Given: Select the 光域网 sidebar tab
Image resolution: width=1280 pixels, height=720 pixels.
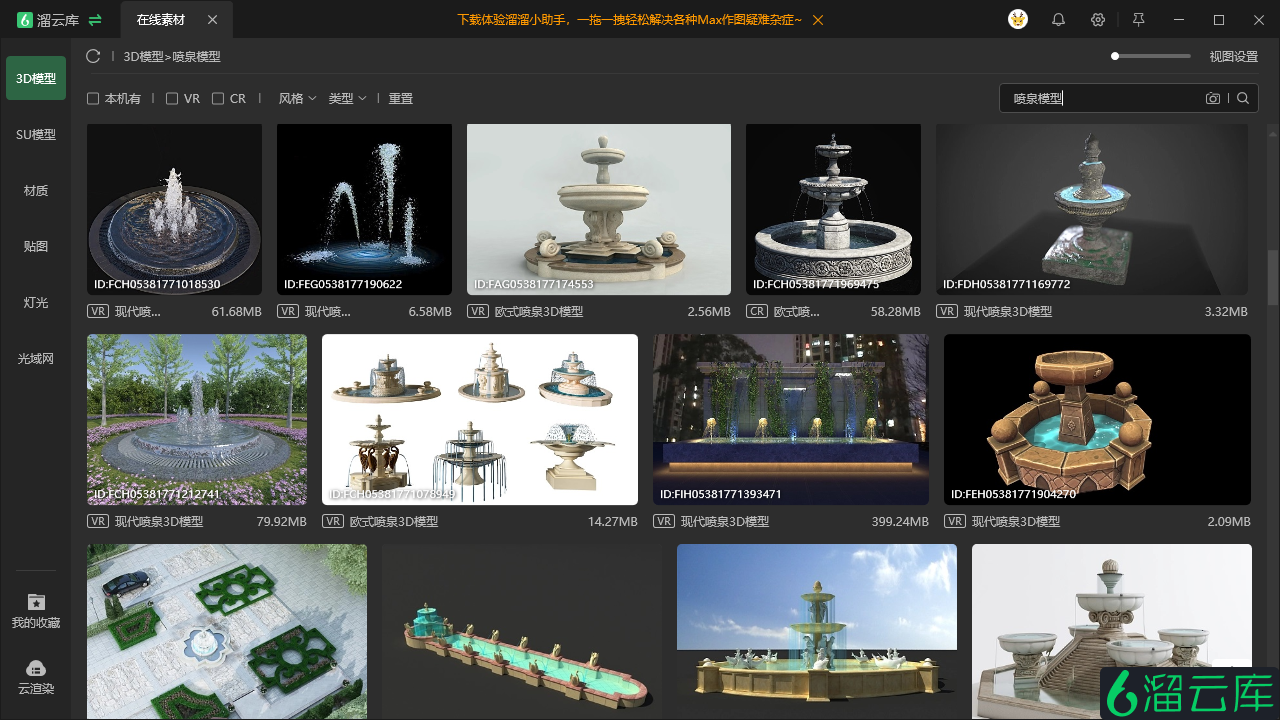Looking at the screenshot, I should tap(36, 358).
